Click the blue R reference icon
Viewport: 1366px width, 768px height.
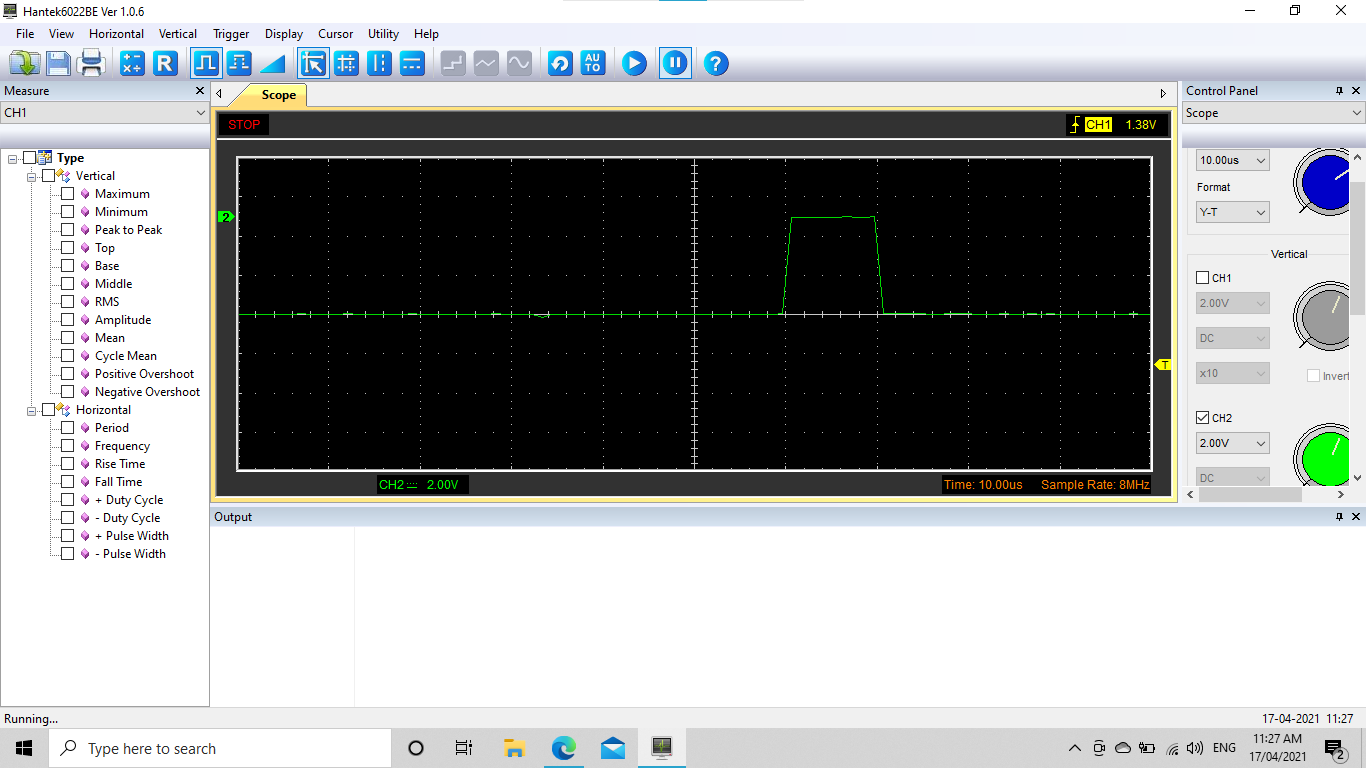165,64
